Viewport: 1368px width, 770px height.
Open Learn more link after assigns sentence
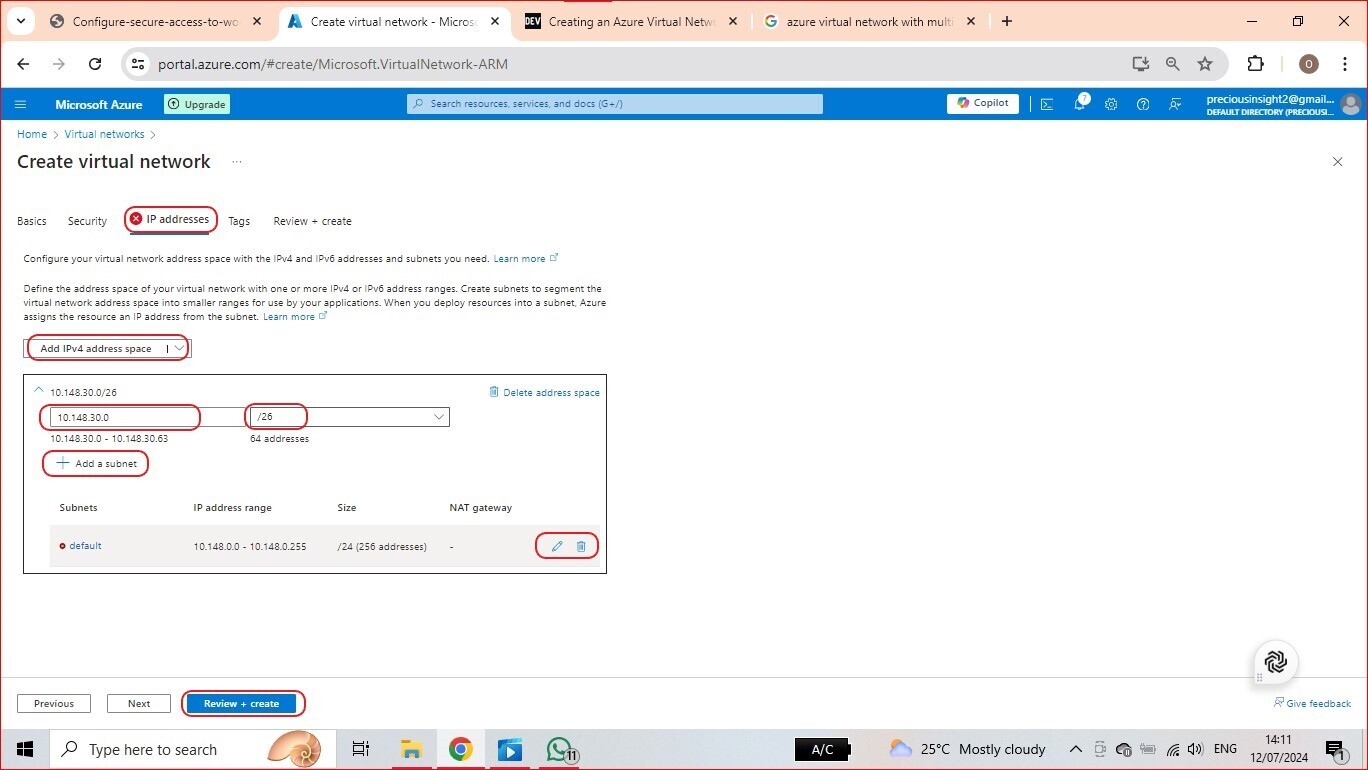click(295, 317)
